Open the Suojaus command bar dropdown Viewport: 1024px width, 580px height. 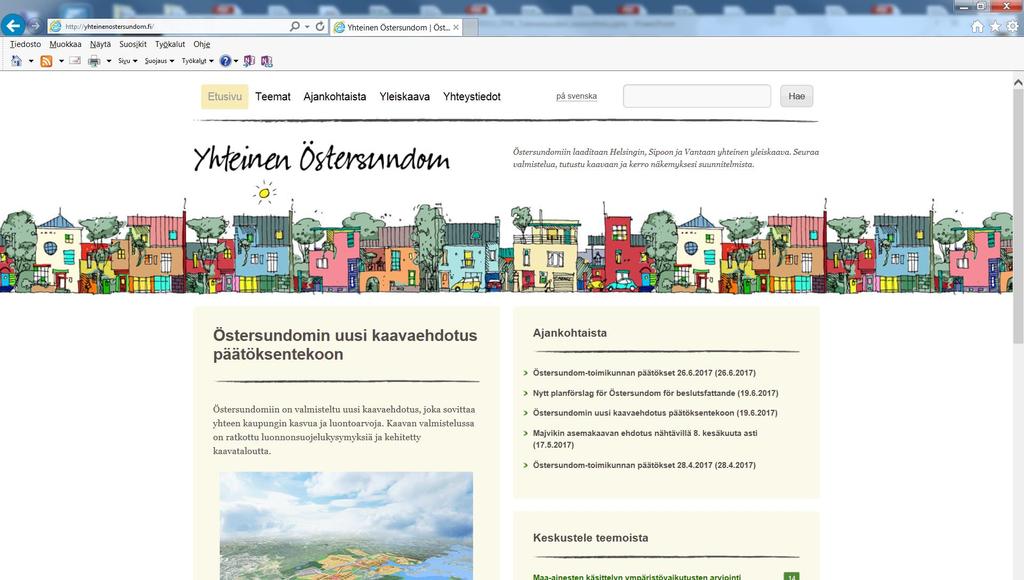(159, 61)
